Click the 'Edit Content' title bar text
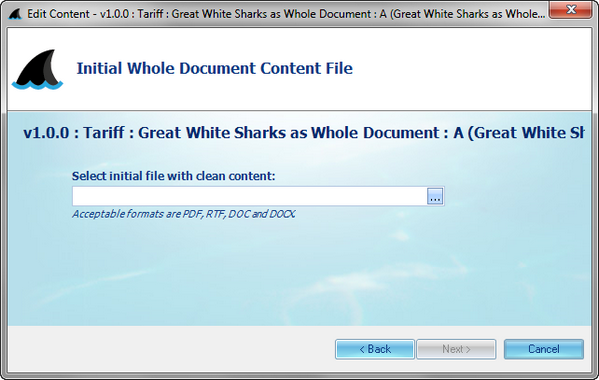This screenshot has height=380, width=599. (x=58, y=14)
